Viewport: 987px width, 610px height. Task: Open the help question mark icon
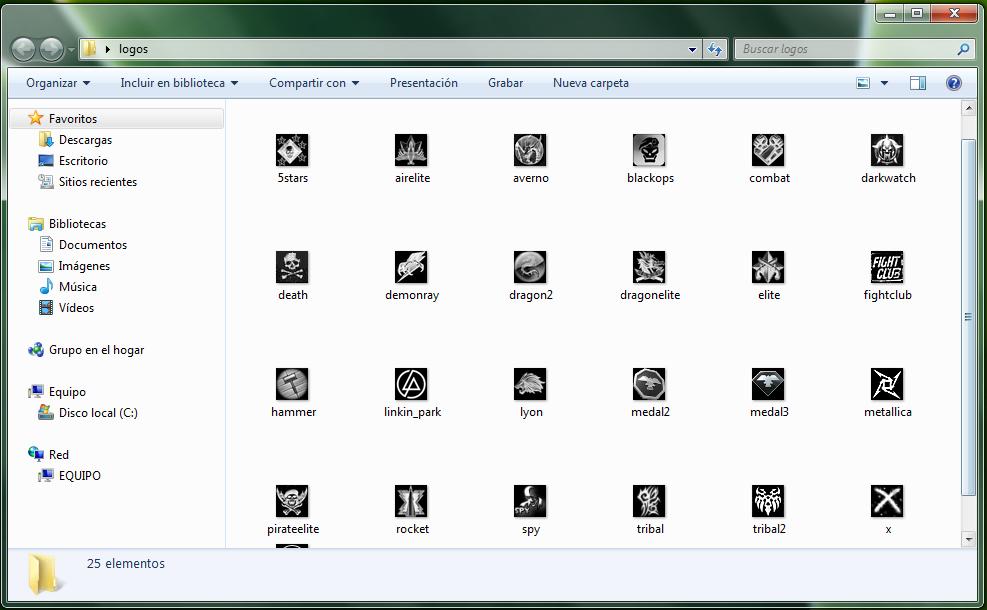point(954,83)
